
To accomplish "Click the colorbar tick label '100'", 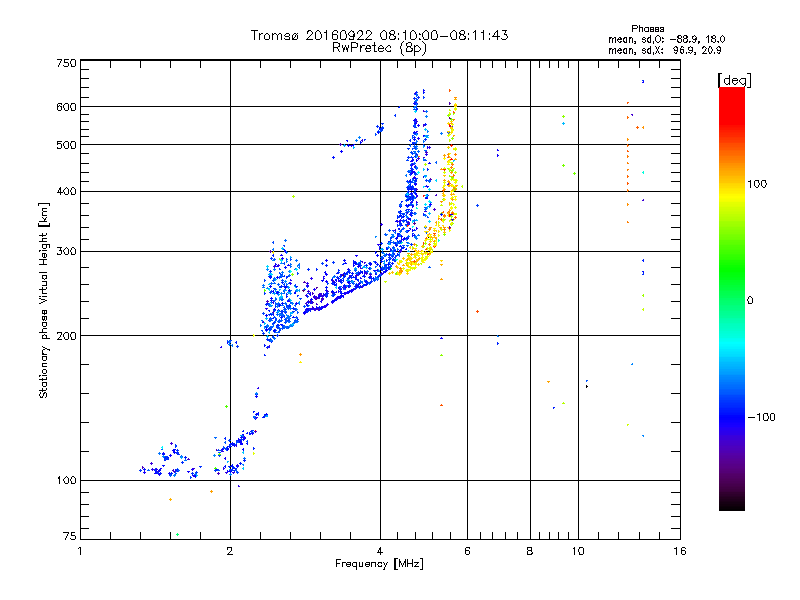I will [757, 184].
